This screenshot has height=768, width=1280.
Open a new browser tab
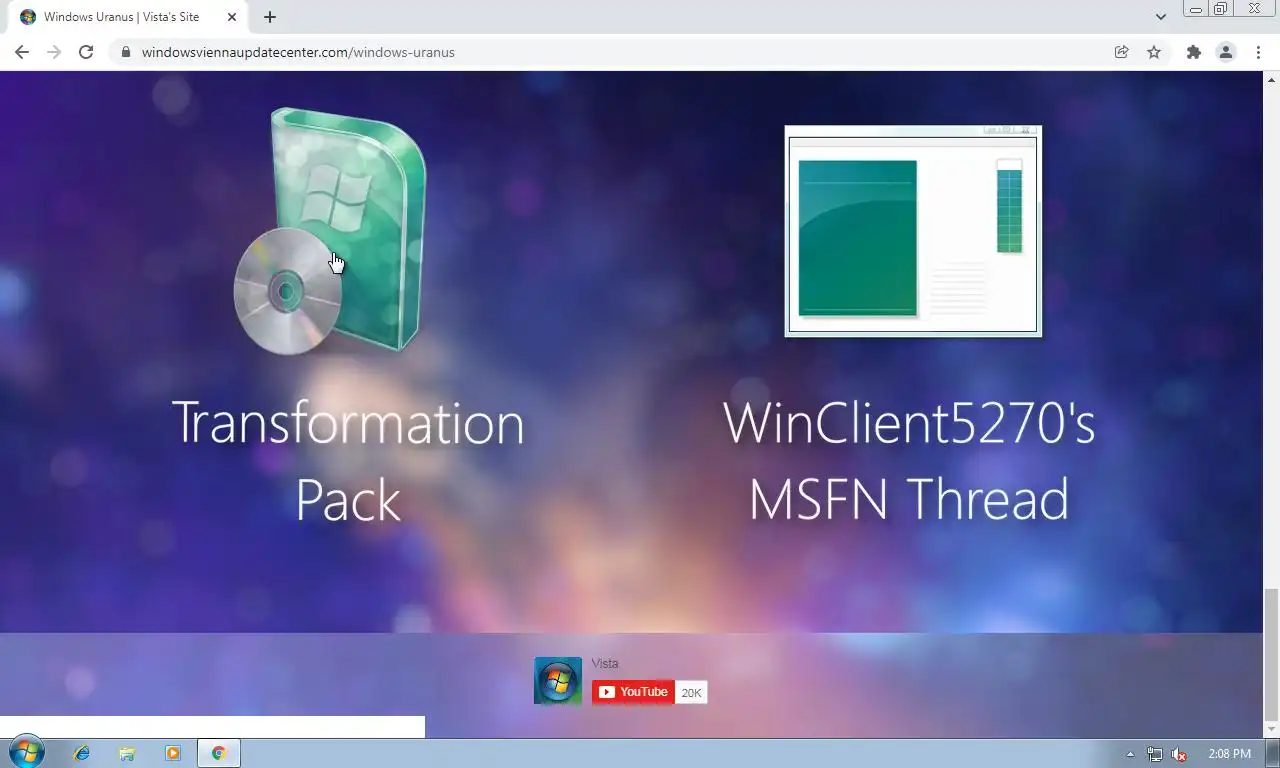tap(270, 17)
